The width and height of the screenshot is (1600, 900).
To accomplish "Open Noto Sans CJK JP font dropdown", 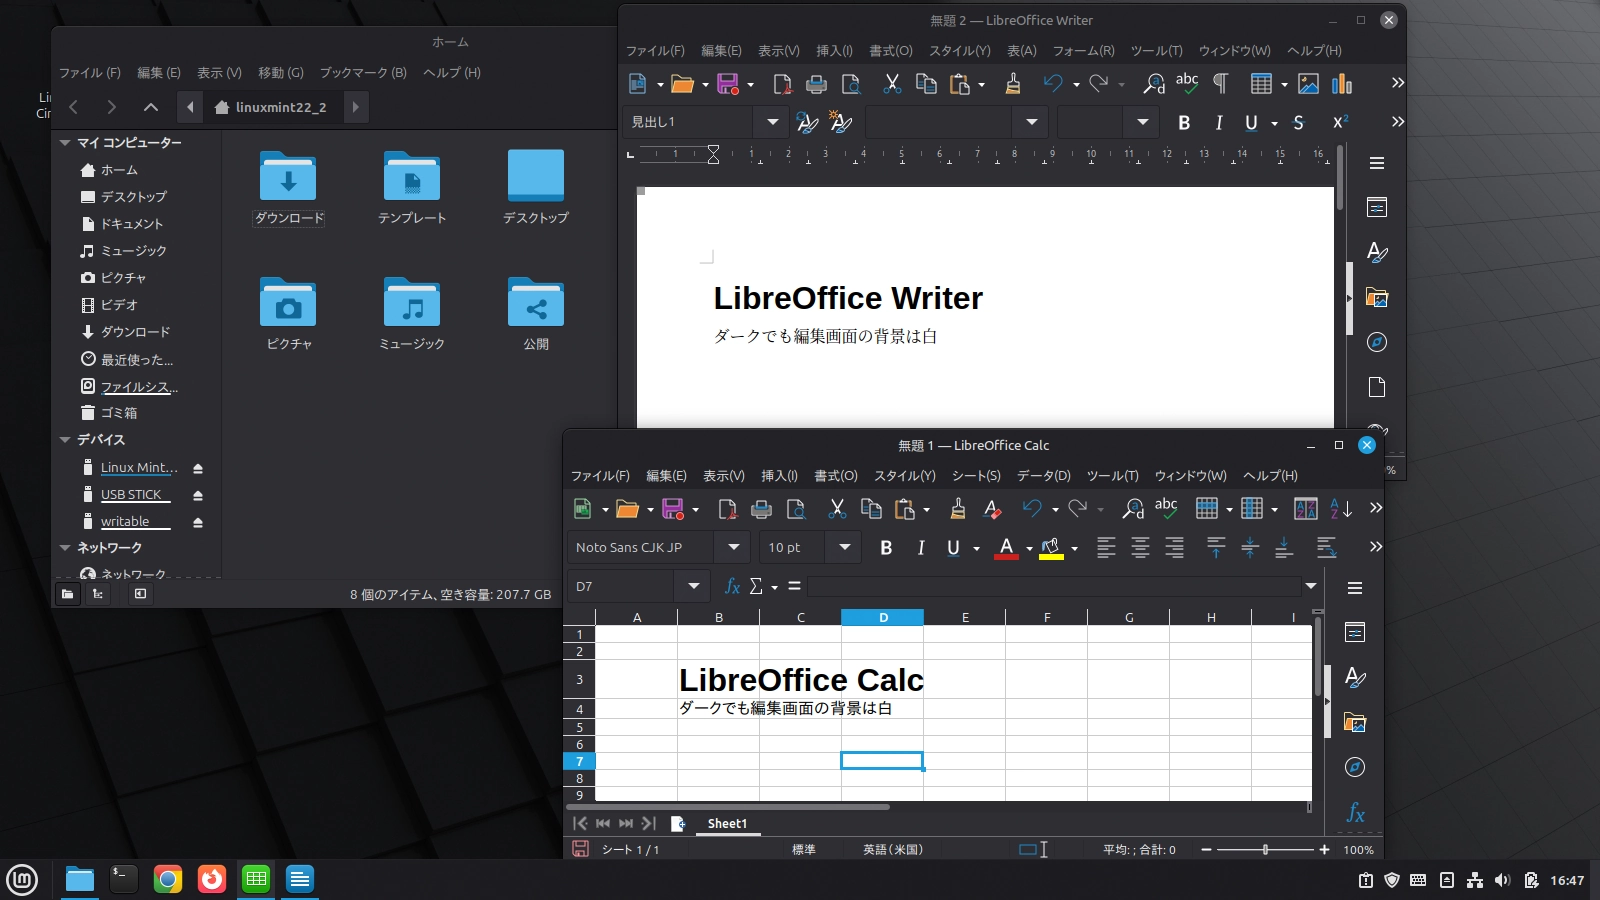I will 734,547.
